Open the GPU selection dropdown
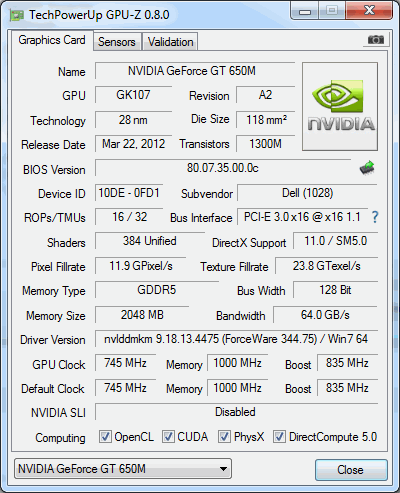The image size is (400, 493). [x=123, y=469]
